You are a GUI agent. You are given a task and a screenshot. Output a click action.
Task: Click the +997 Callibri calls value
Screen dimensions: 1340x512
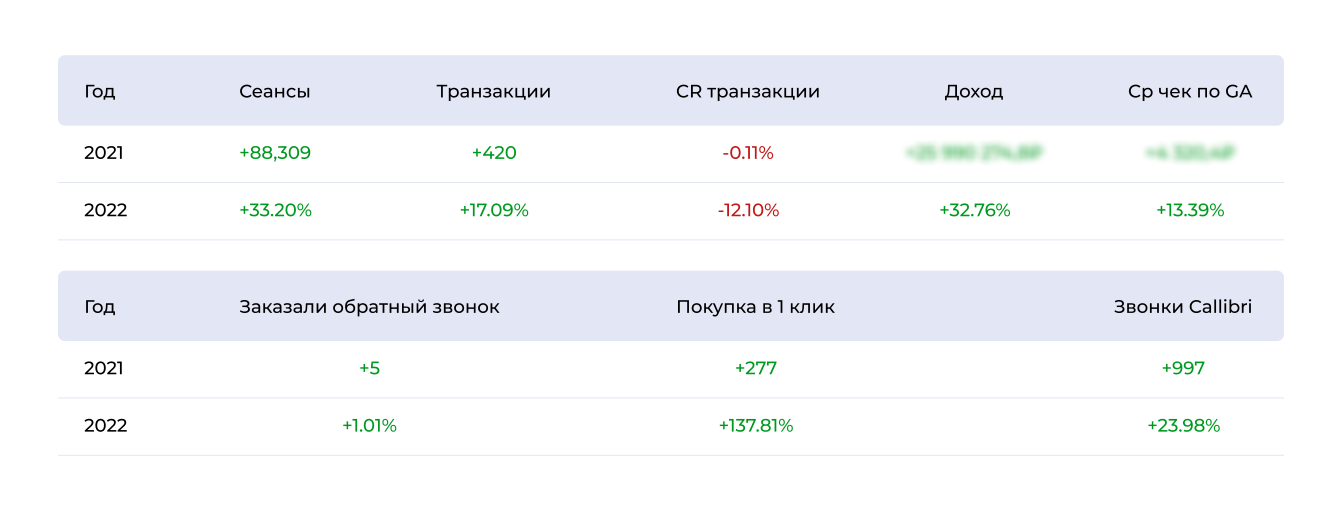(x=1183, y=368)
